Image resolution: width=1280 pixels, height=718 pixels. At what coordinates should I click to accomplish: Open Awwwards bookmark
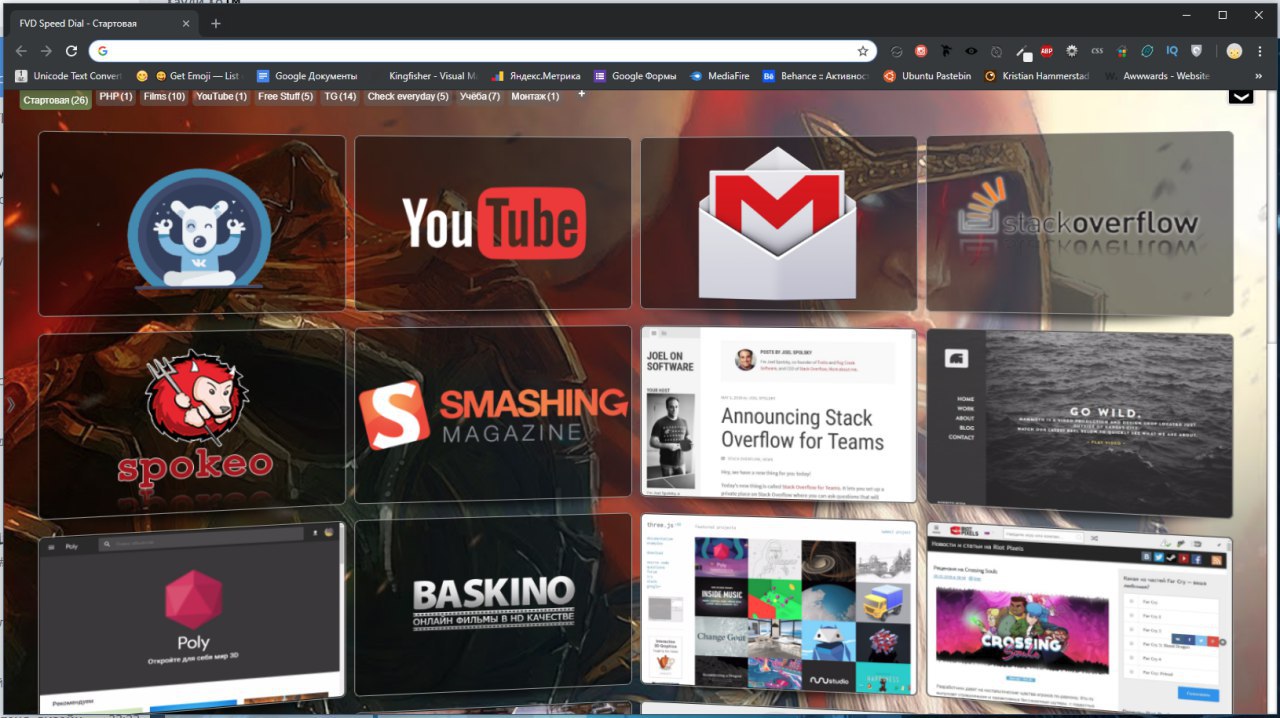(1157, 76)
